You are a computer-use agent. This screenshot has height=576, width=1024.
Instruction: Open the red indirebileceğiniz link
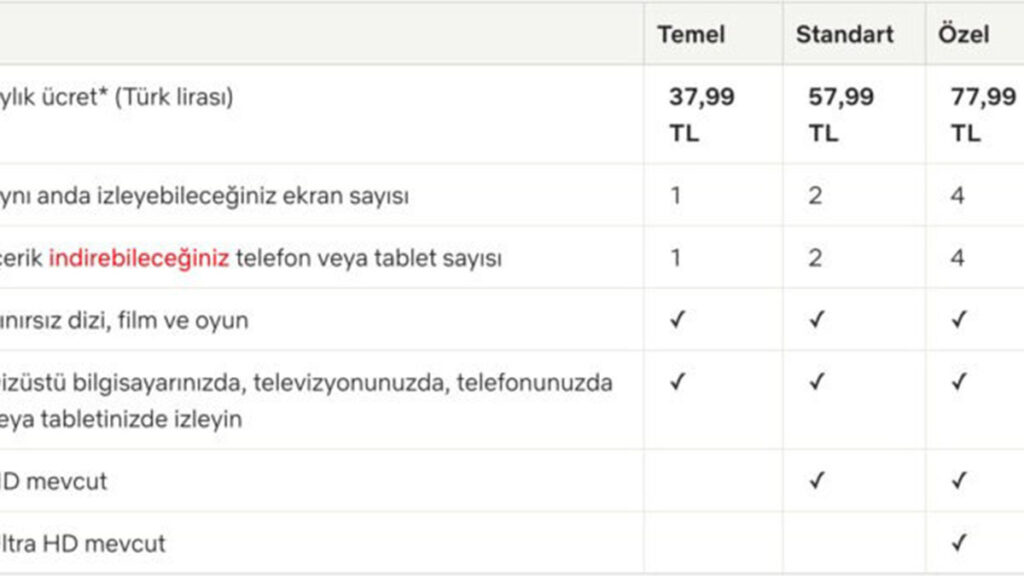pos(139,259)
